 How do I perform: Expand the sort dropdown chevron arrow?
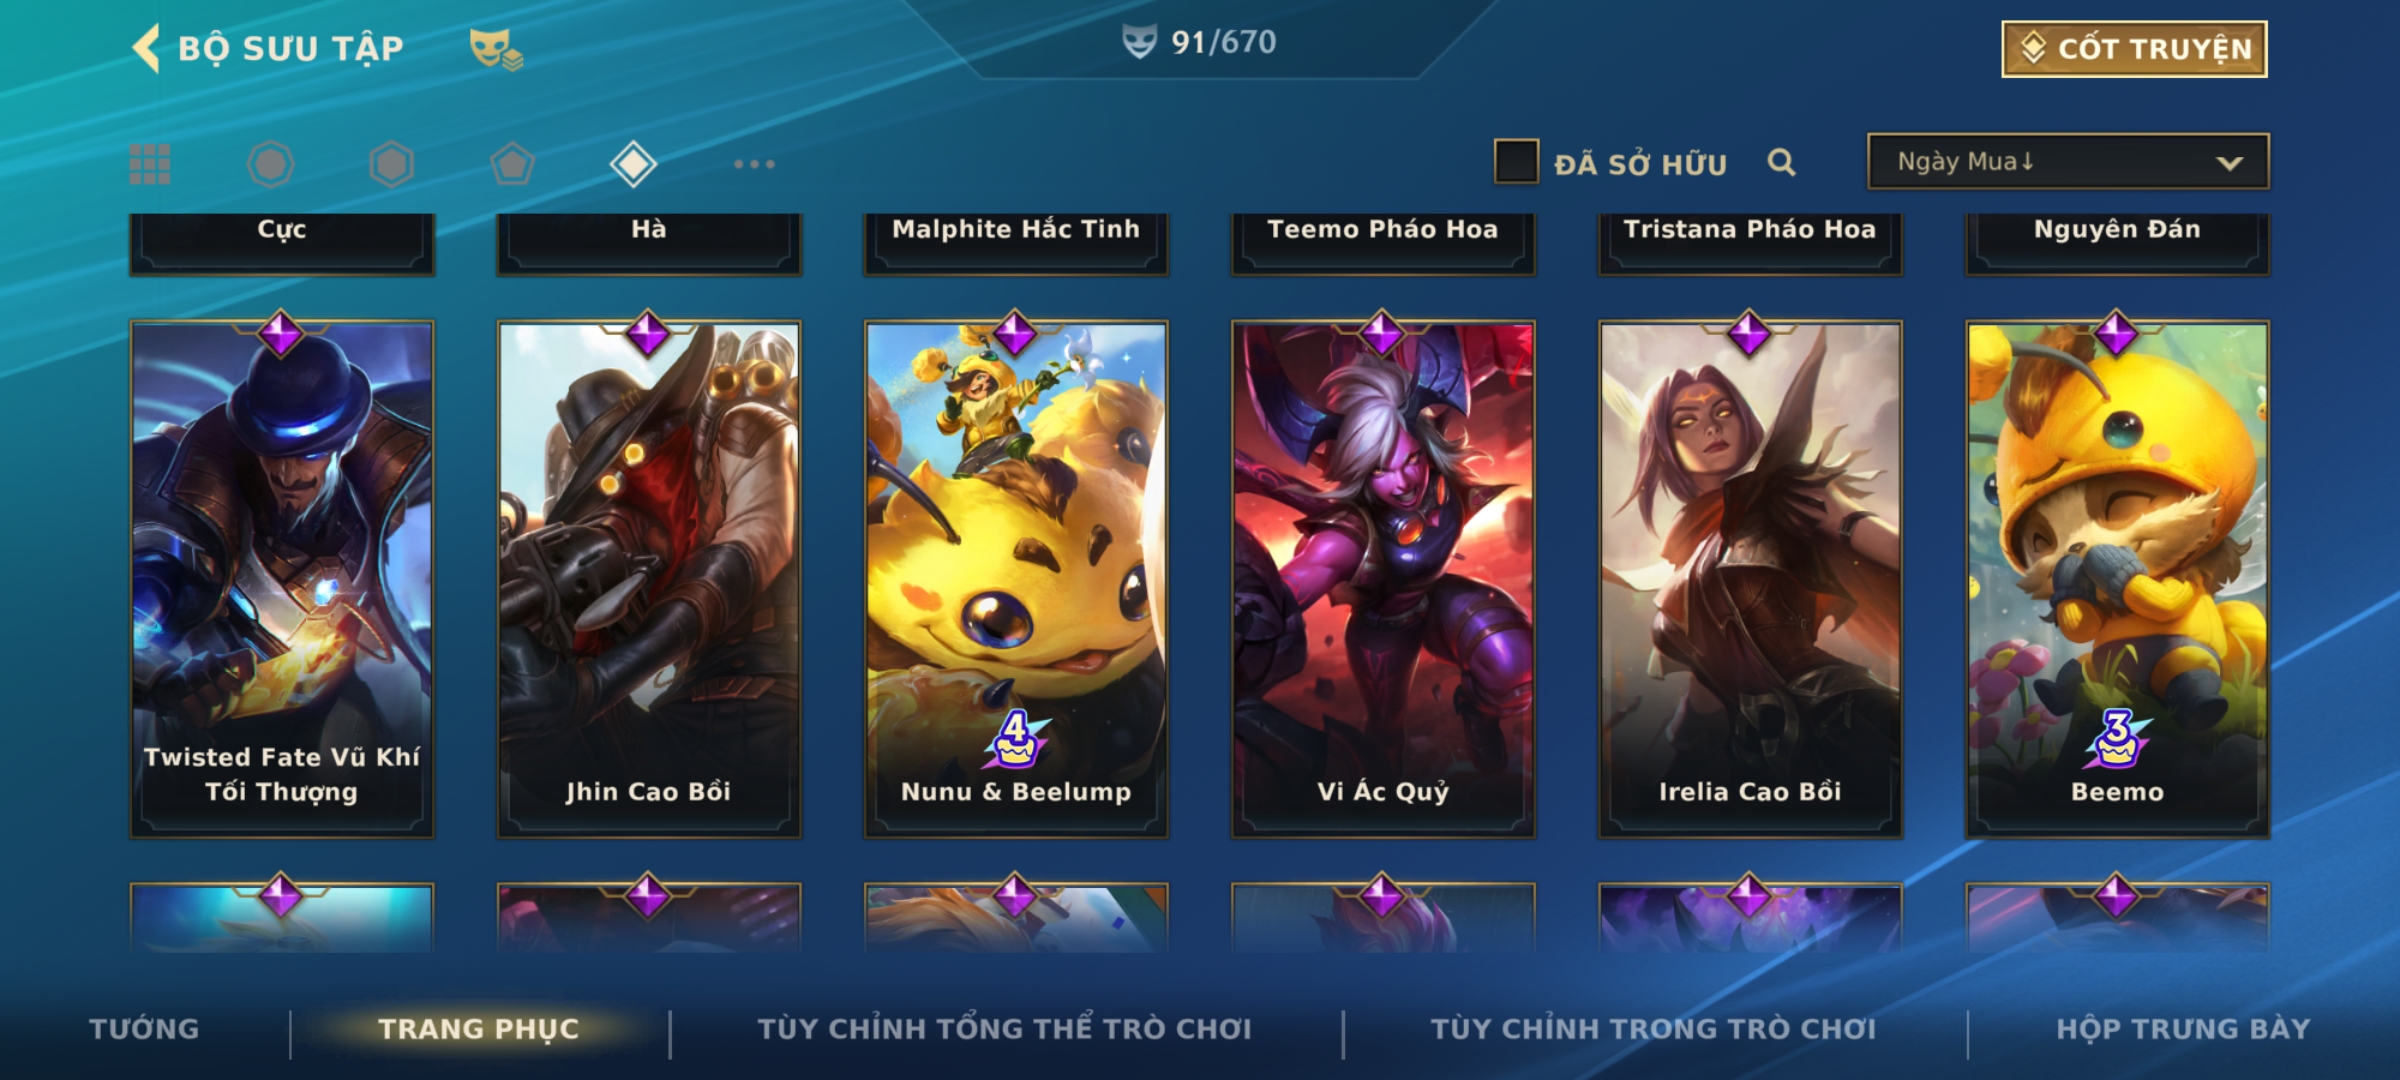2229,163
